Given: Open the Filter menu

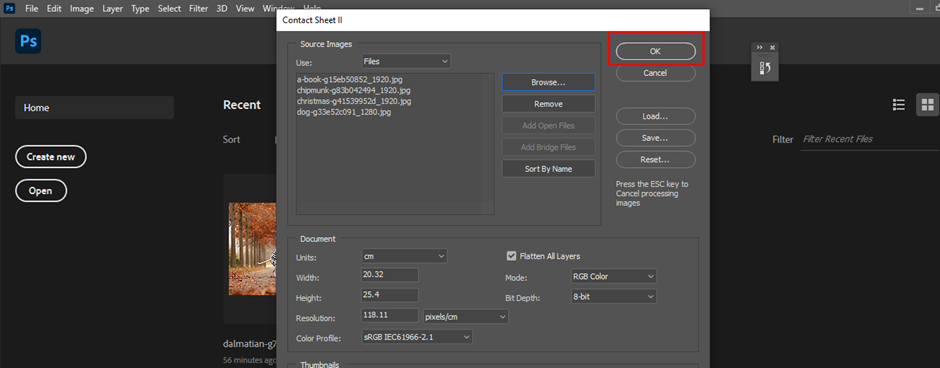Looking at the screenshot, I should pyautogui.click(x=198, y=8).
